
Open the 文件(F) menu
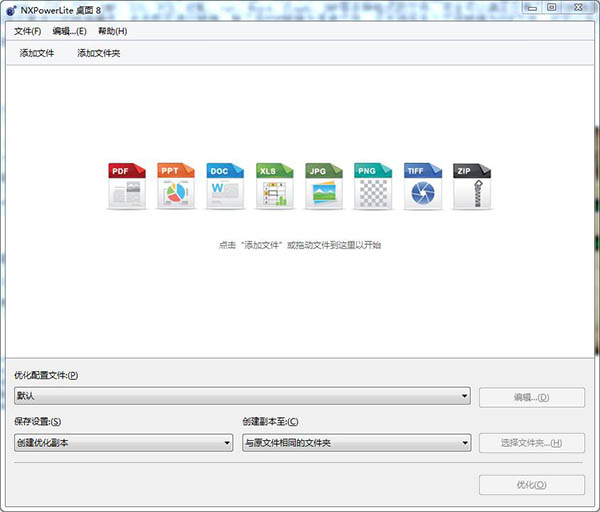tap(27, 31)
